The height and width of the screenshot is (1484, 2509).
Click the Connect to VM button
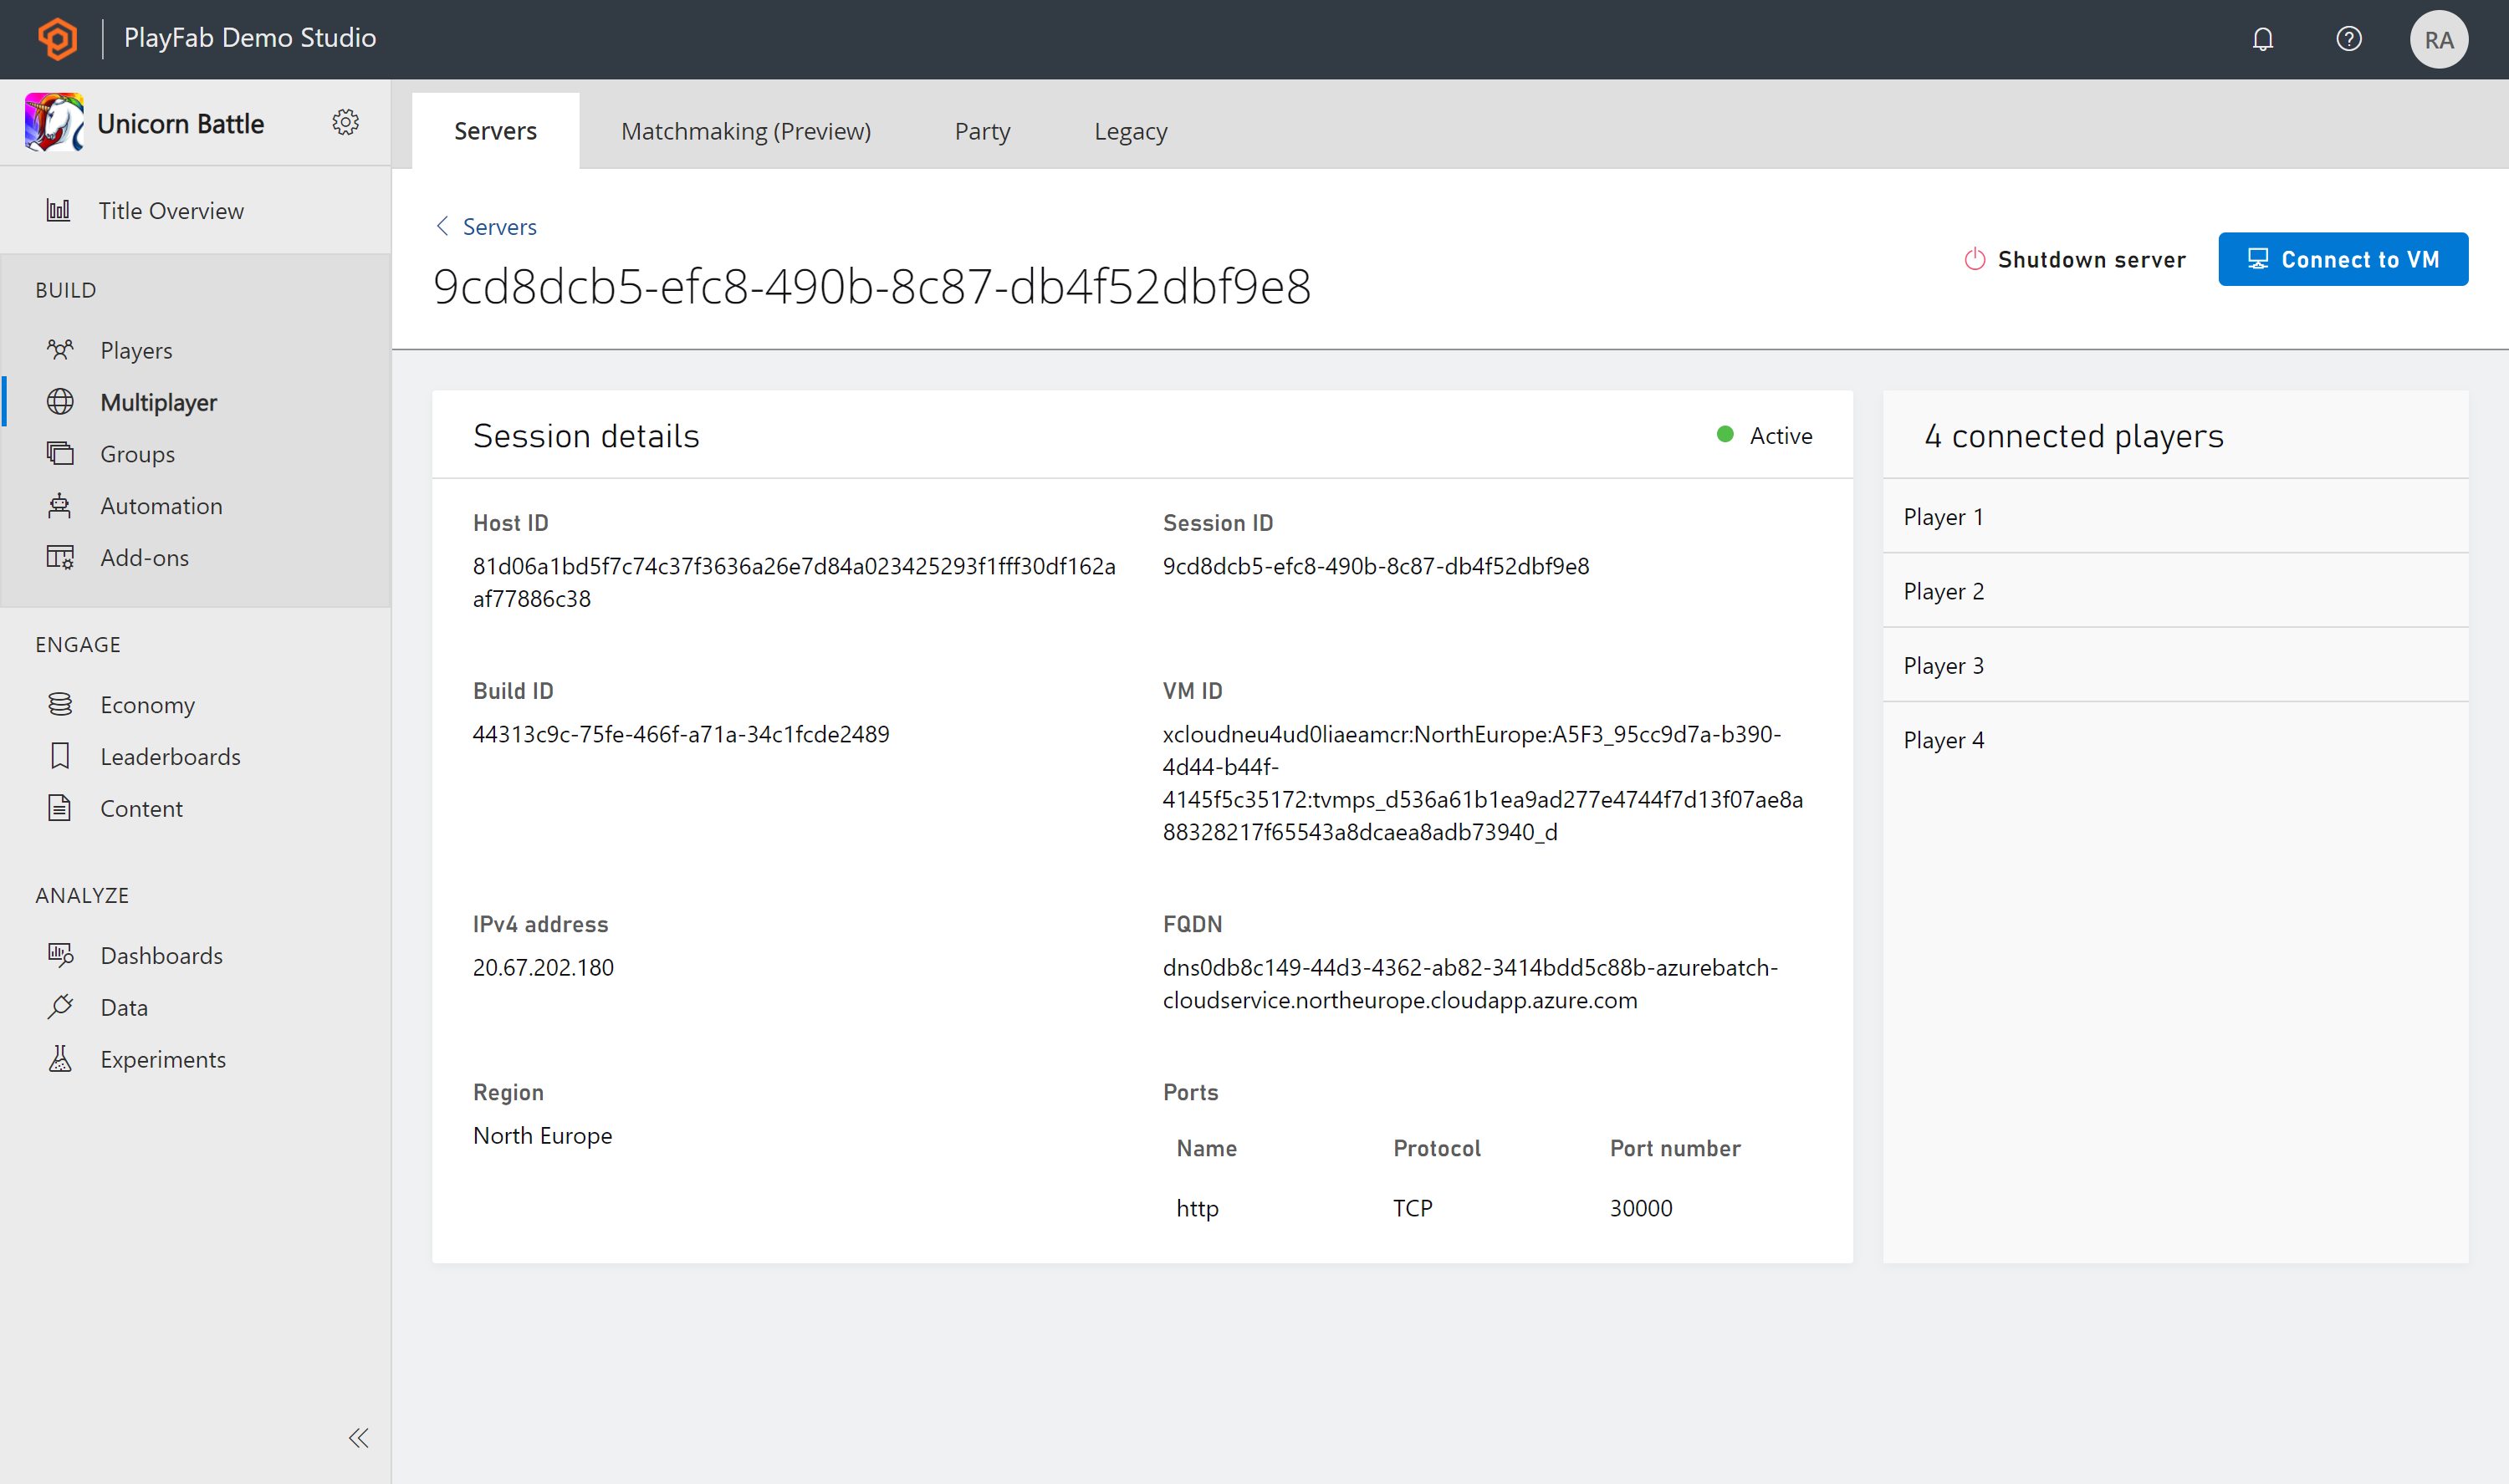pyautogui.click(x=2343, y=260)
